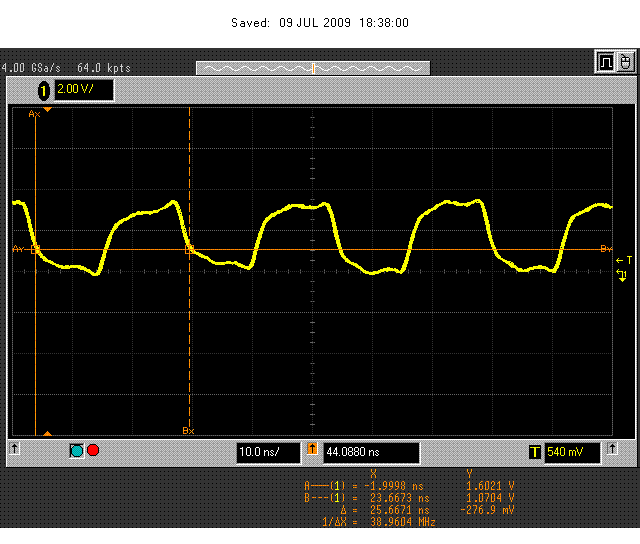Click the red circle indicator
This screenshot has width=640, height=544.
tap(93, 450)
